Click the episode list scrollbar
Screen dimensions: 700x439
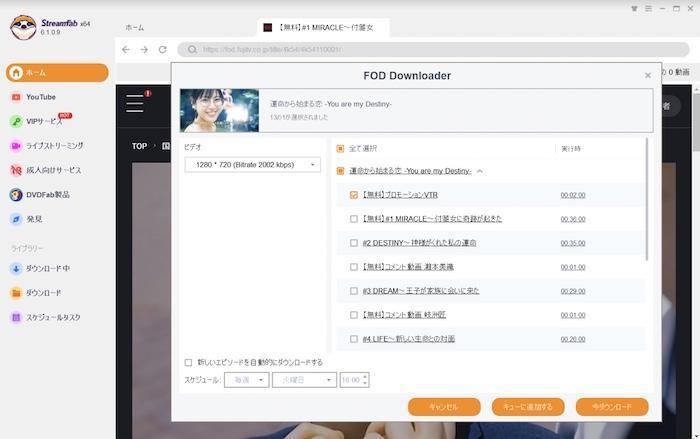[x=647, y=199]
